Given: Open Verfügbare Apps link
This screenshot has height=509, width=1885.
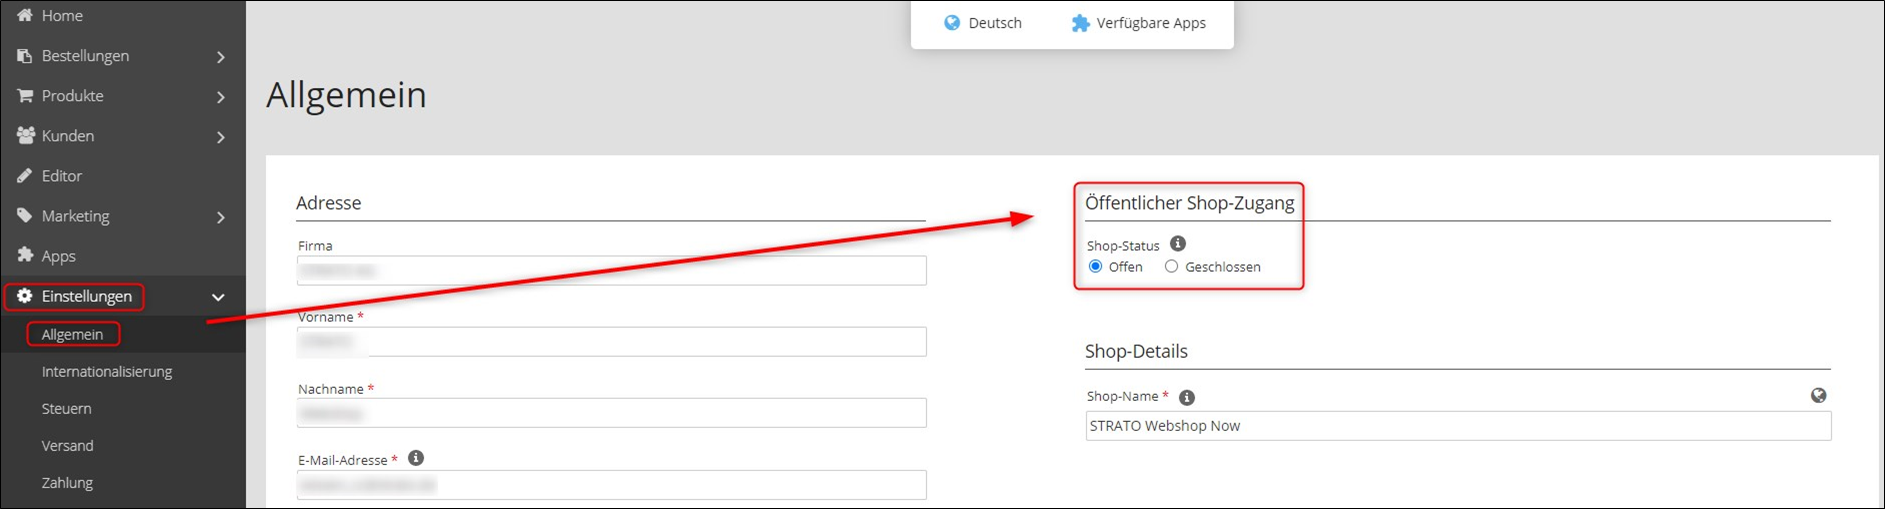Looking at the screenshot, I should [1151, 23].
